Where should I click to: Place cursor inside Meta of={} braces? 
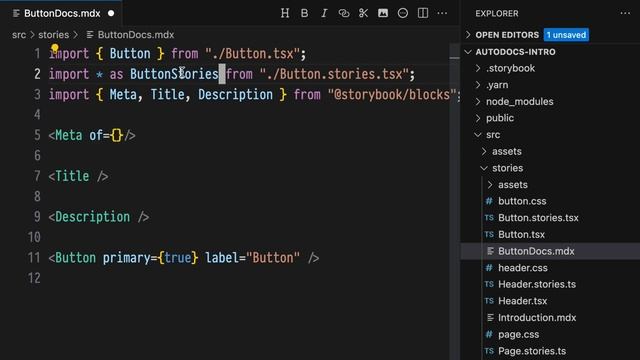point(117,135)
